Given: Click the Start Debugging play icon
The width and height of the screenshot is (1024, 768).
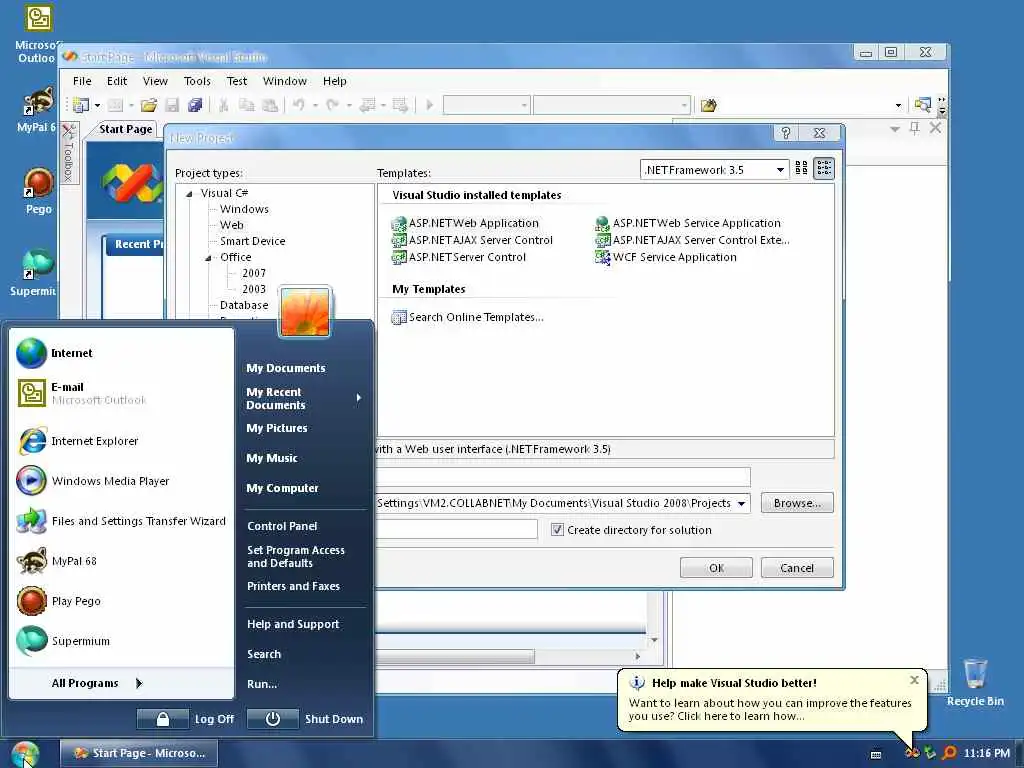Looking at the screenshot, I should tap(429, 104).
